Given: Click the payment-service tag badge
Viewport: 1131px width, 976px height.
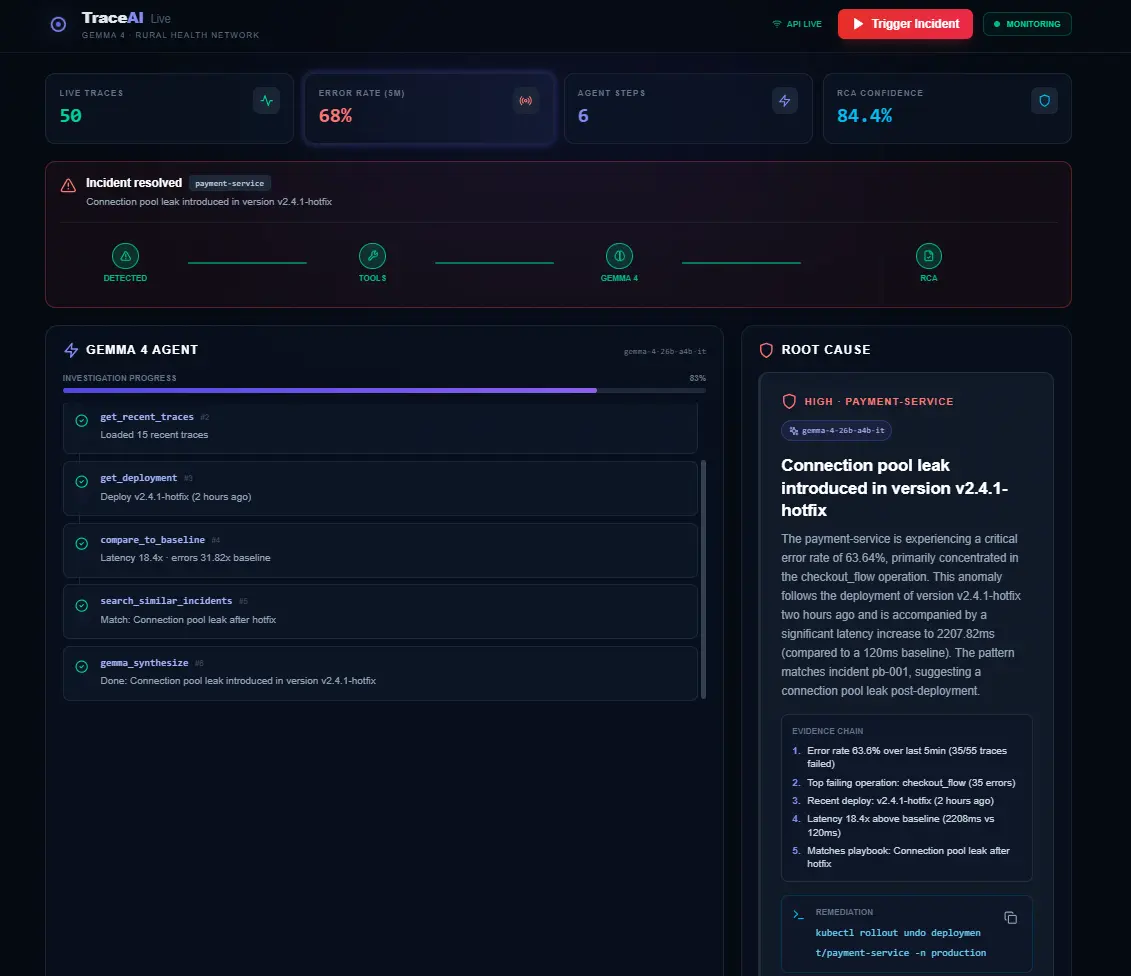Looking at the screenshot, I should point(229,183).
